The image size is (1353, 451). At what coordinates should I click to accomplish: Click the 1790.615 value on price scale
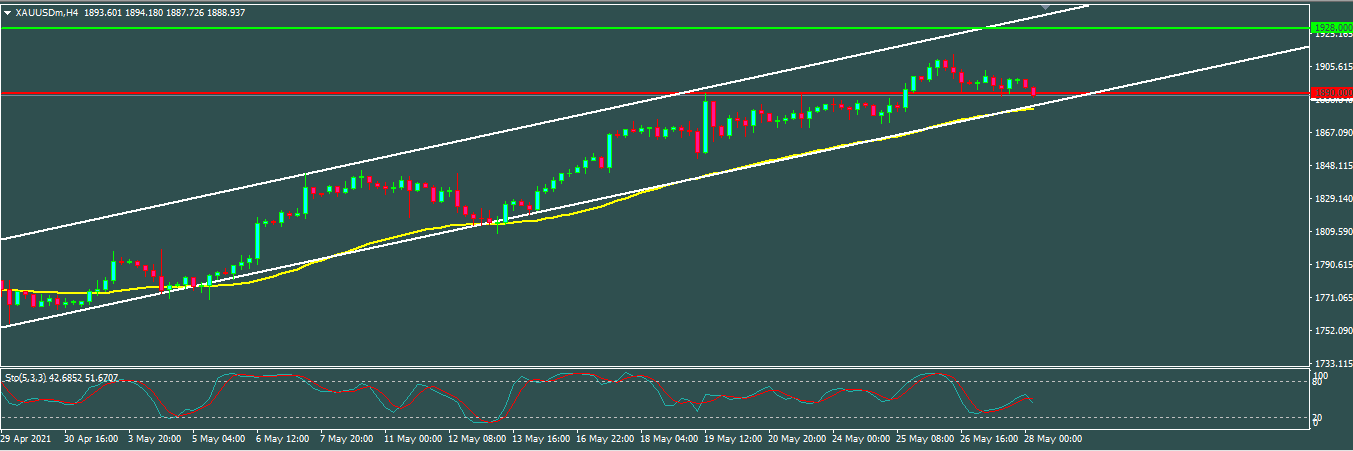pos(1332,265)
